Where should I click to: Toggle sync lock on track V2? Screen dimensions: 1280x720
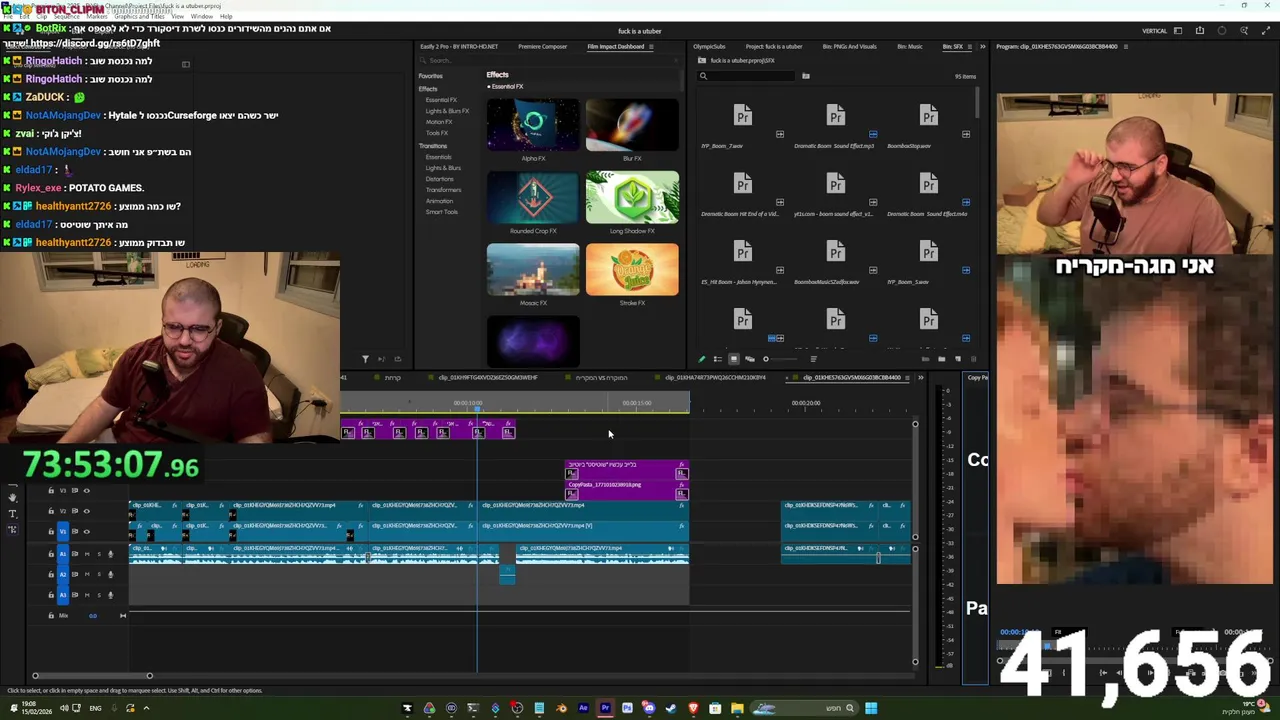tap(75, 511)
